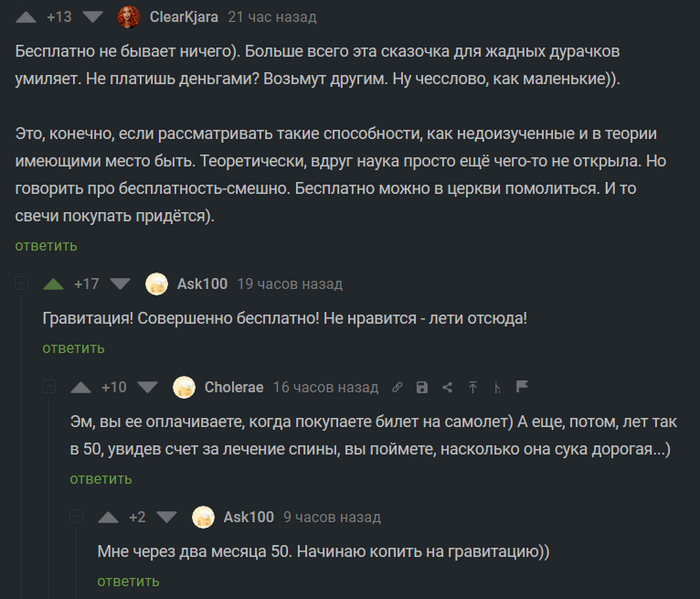Reply to ClearKjara's comment
Screen dimensions: 700x599
pos(45,245)
